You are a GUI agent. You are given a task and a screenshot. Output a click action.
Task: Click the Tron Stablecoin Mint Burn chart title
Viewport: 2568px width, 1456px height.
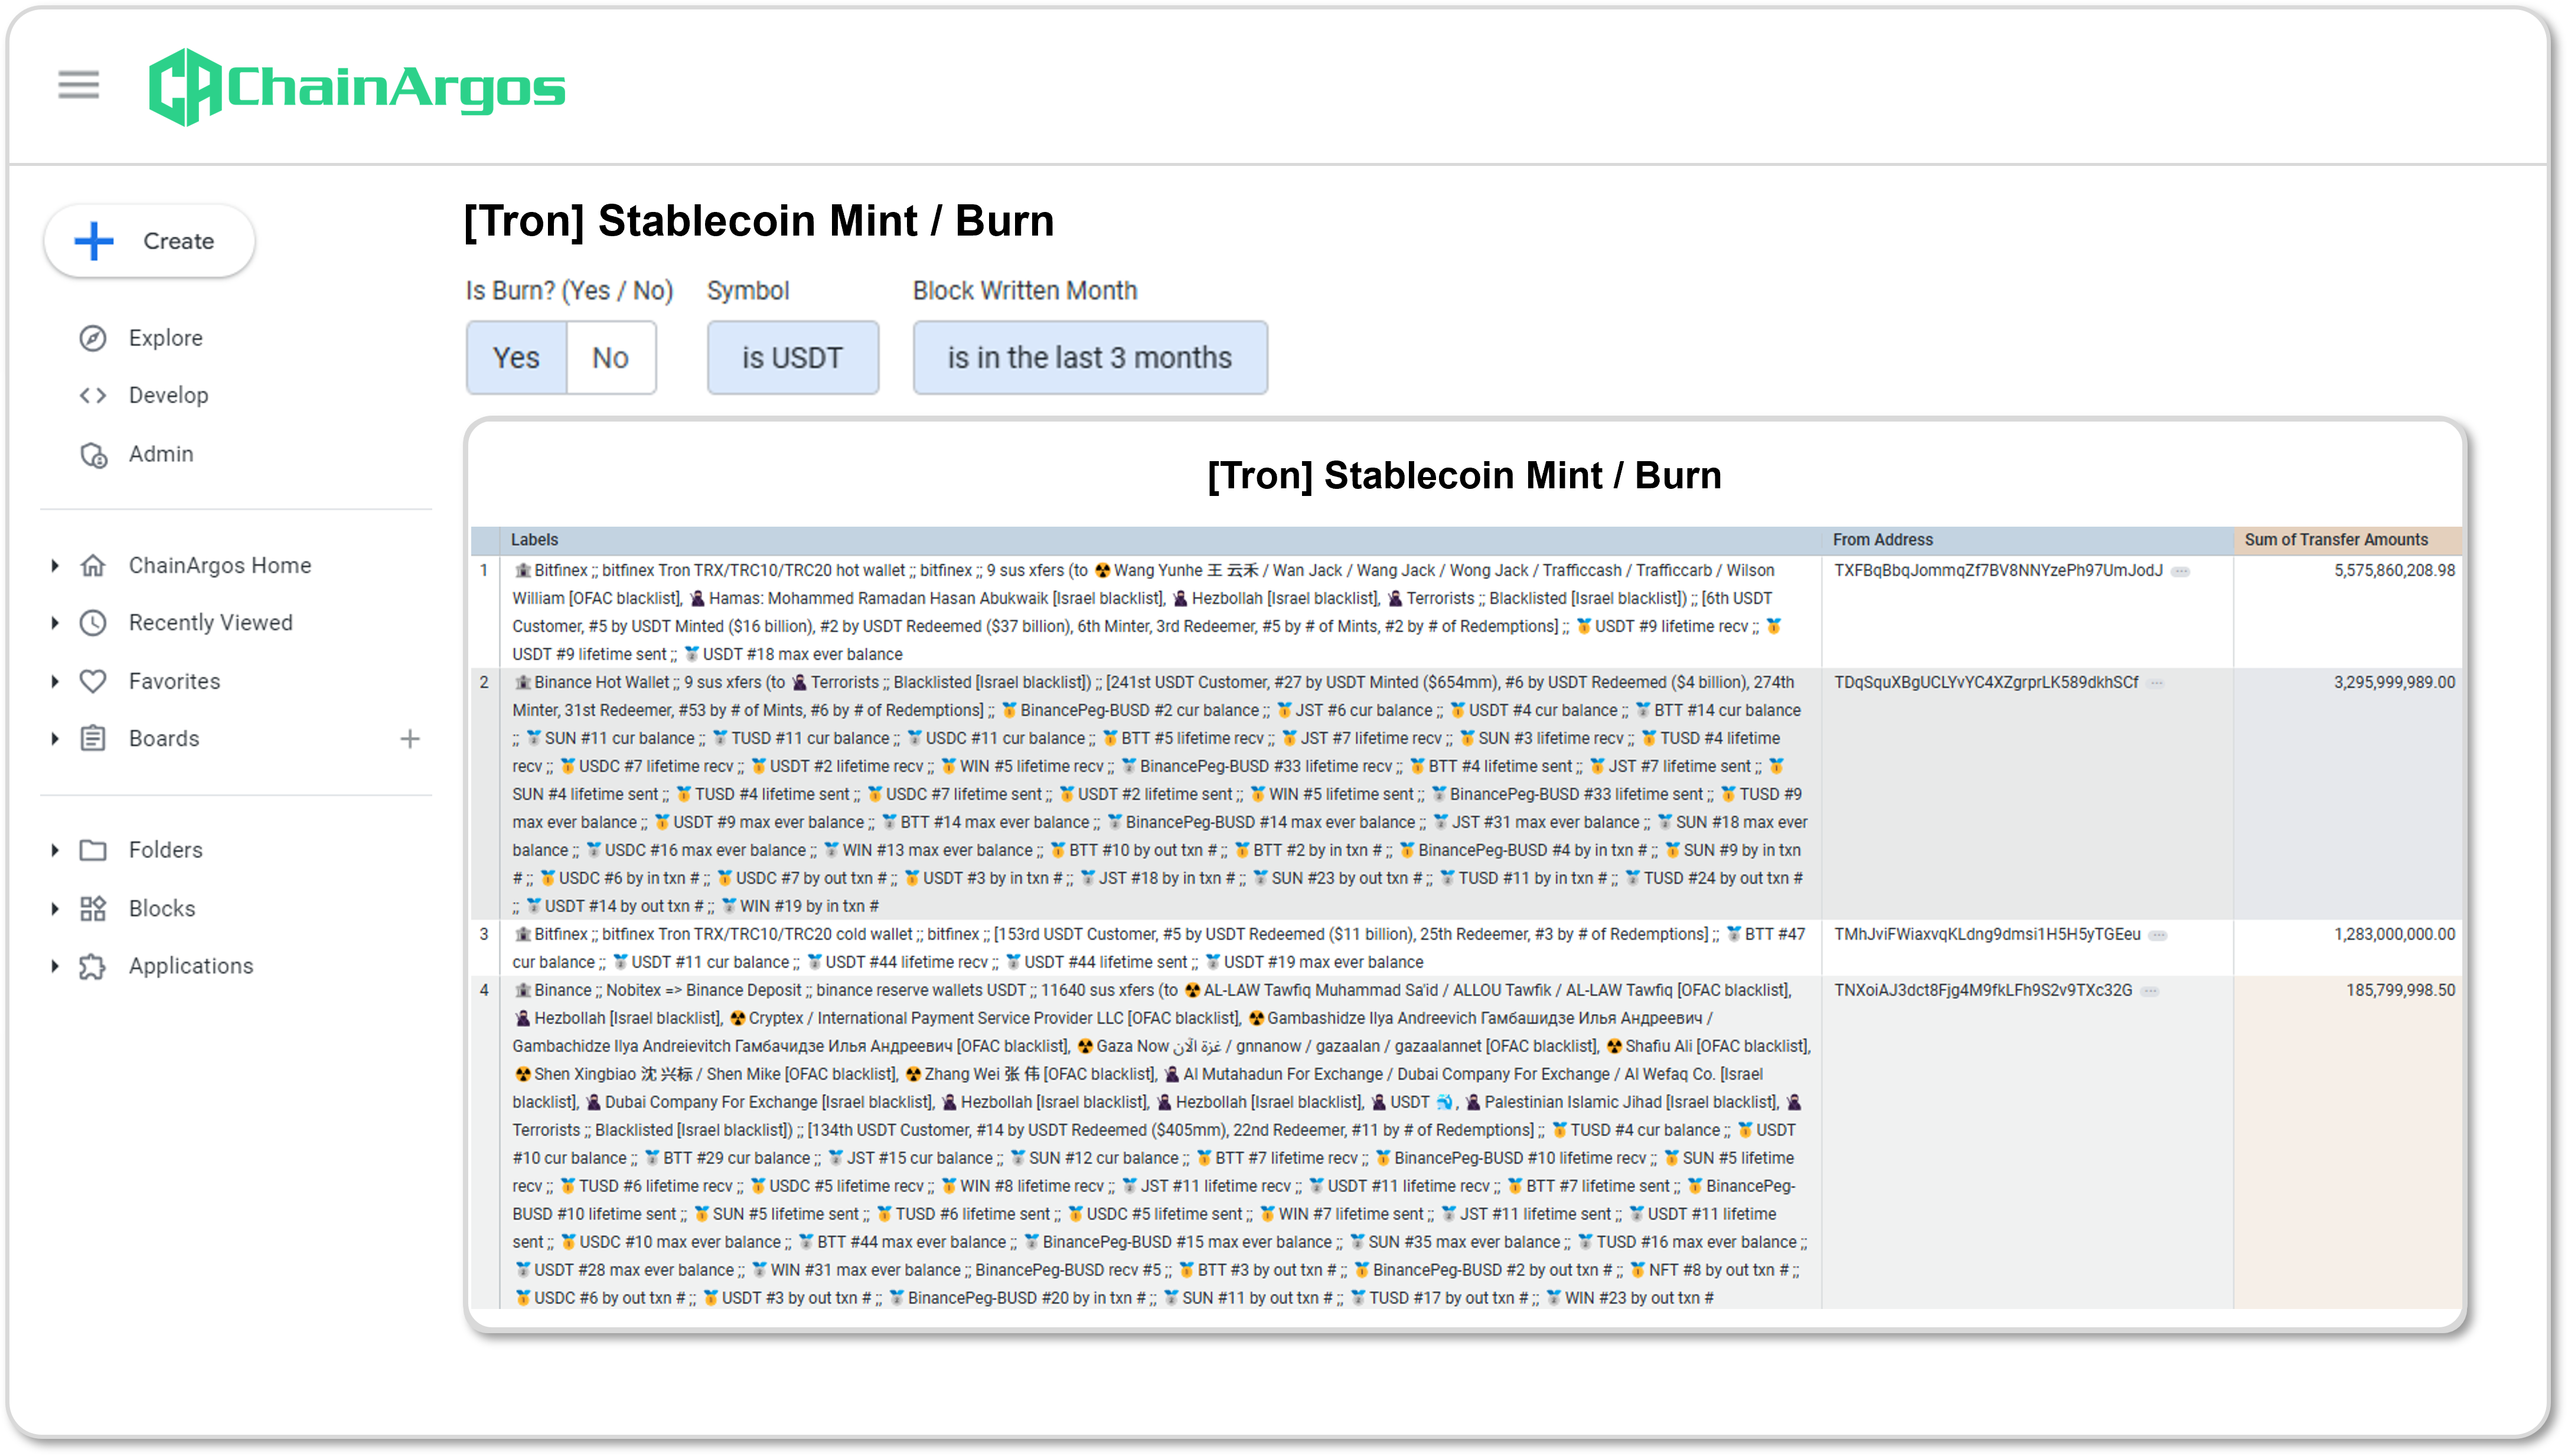pos(1464,476)
